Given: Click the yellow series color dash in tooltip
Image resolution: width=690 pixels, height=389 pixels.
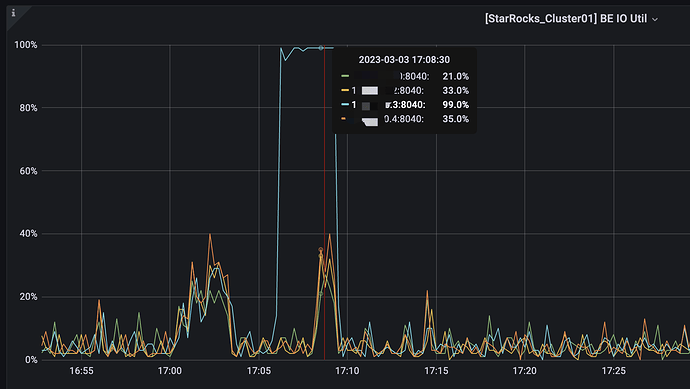Looking at the screenshot, I should [x=345, y=90].
